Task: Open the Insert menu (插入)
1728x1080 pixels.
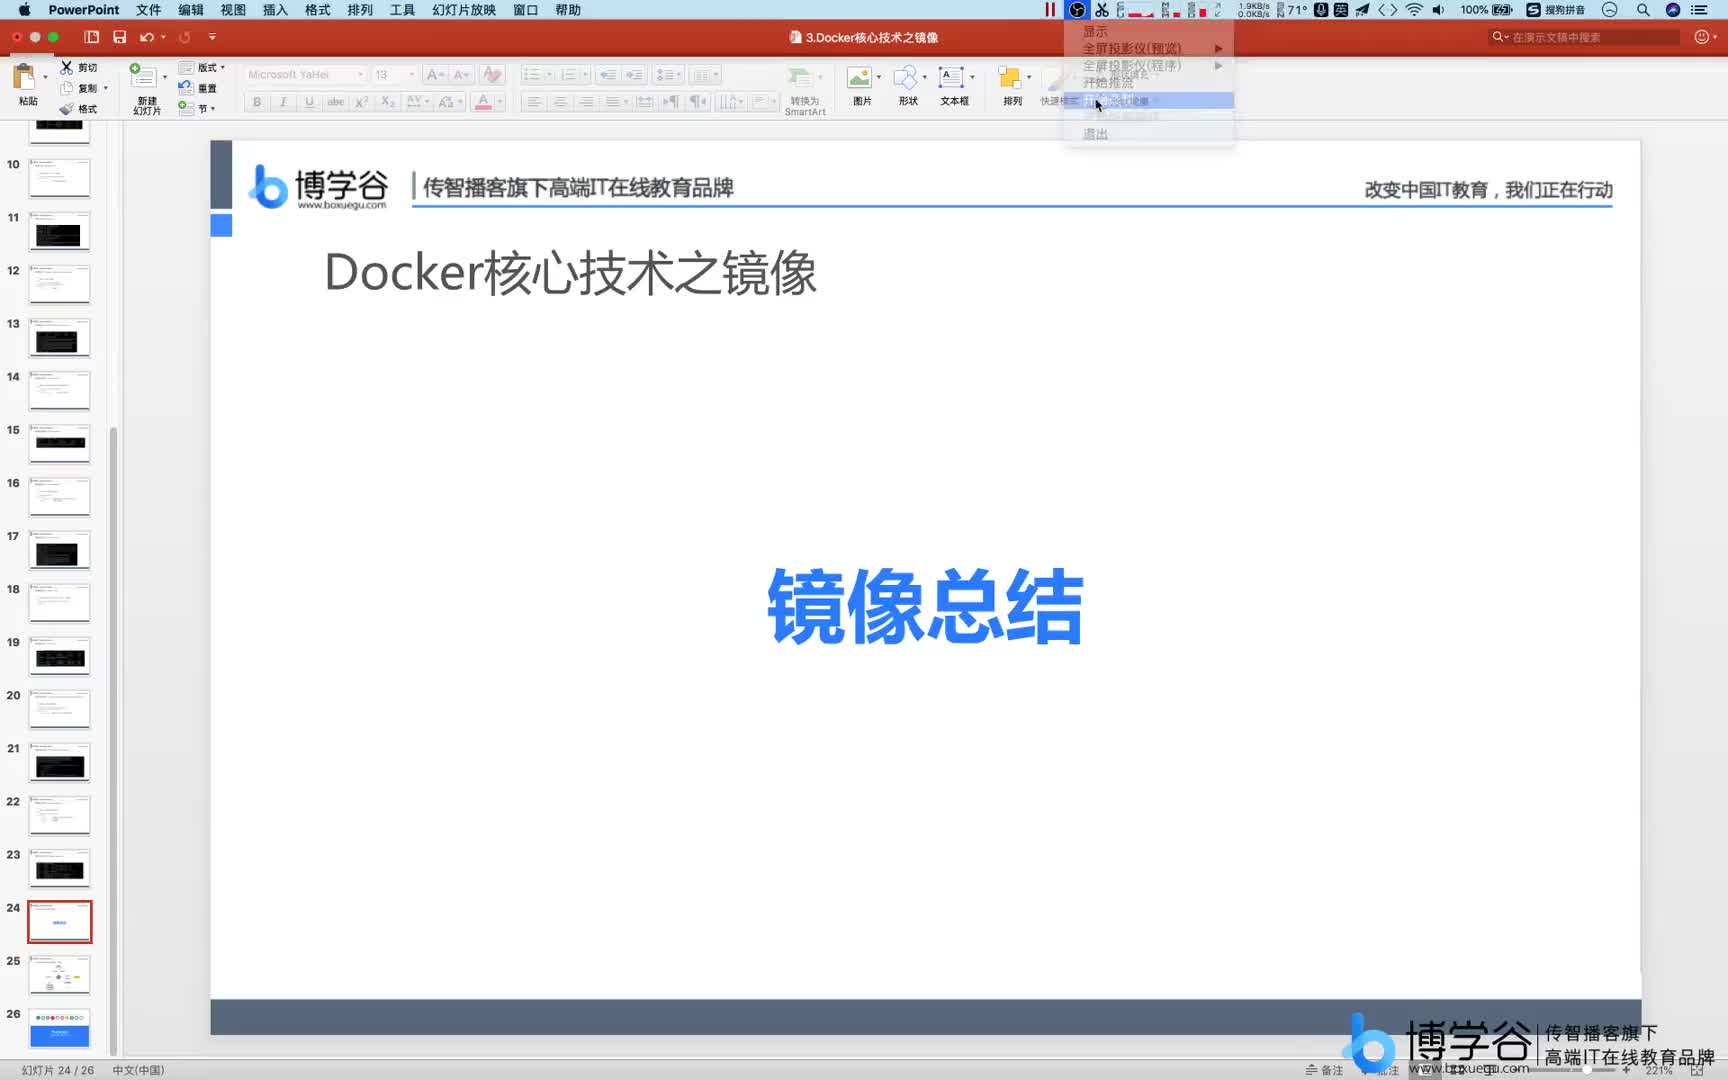Action: 275,10
